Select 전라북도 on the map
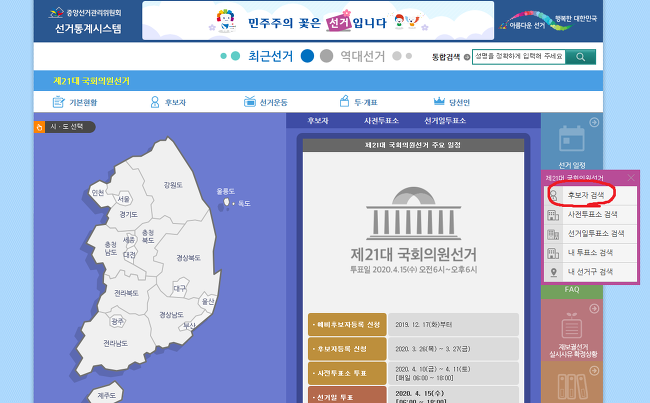Screen dimensions: 650x403 126,293
